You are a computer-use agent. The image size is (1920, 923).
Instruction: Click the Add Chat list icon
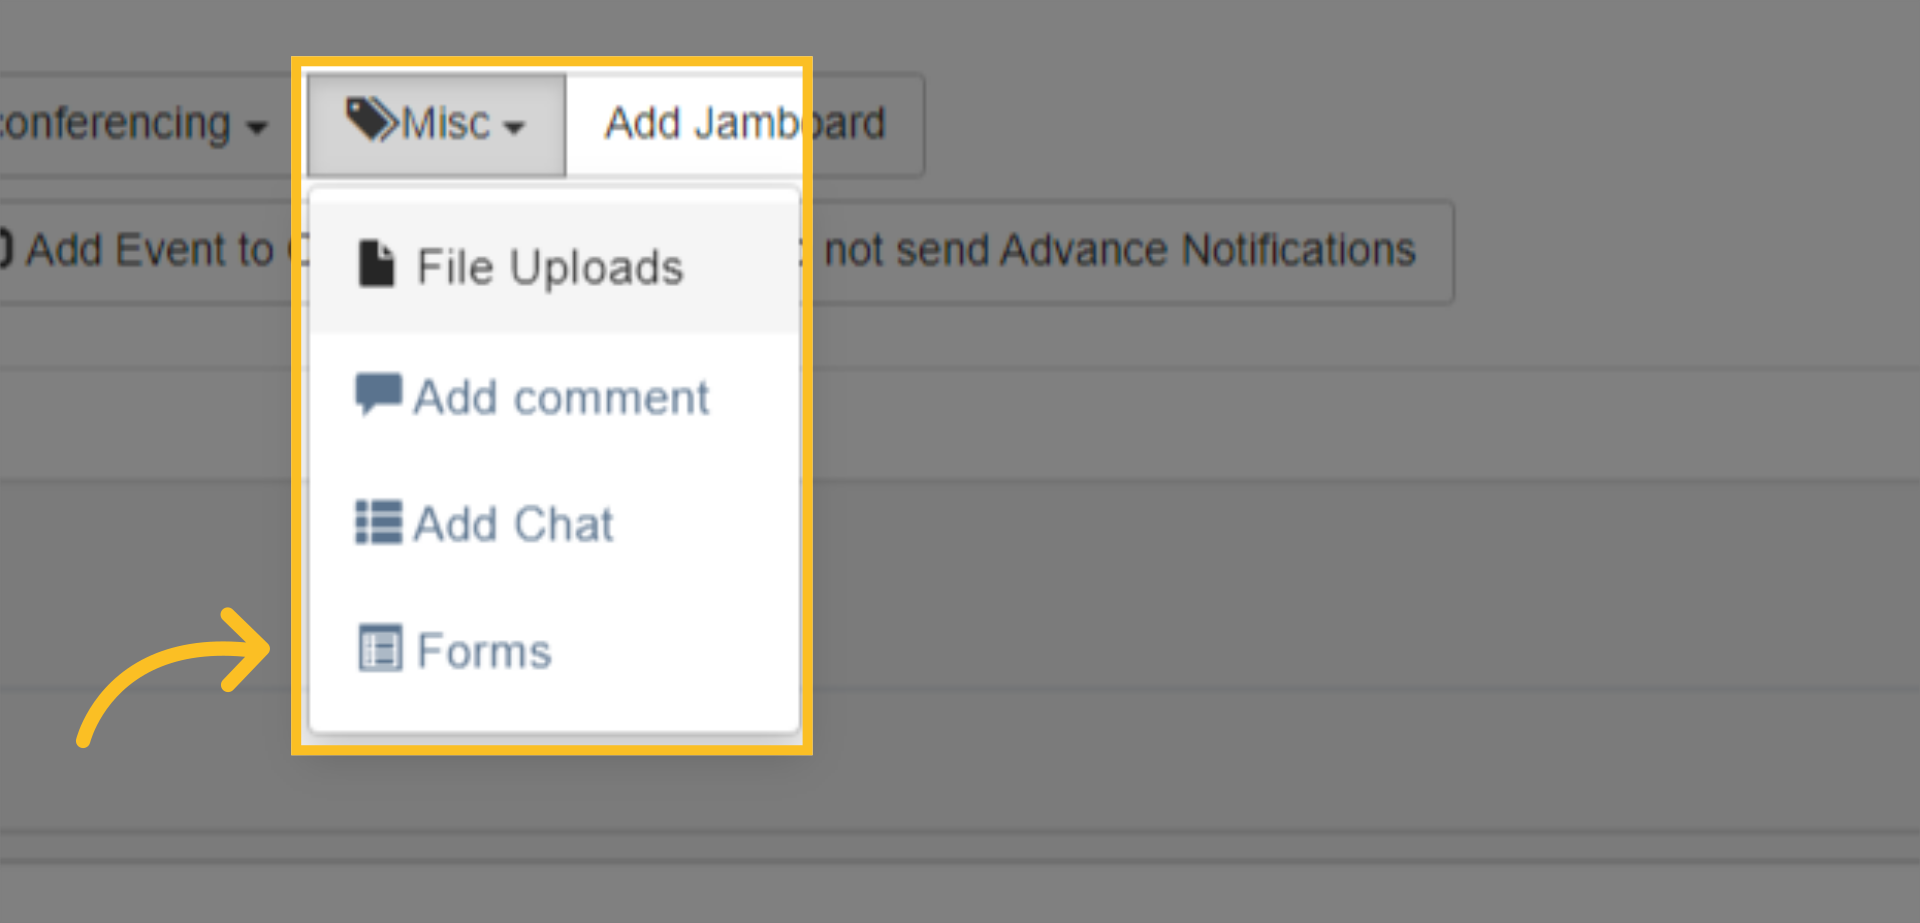[379, 522]
